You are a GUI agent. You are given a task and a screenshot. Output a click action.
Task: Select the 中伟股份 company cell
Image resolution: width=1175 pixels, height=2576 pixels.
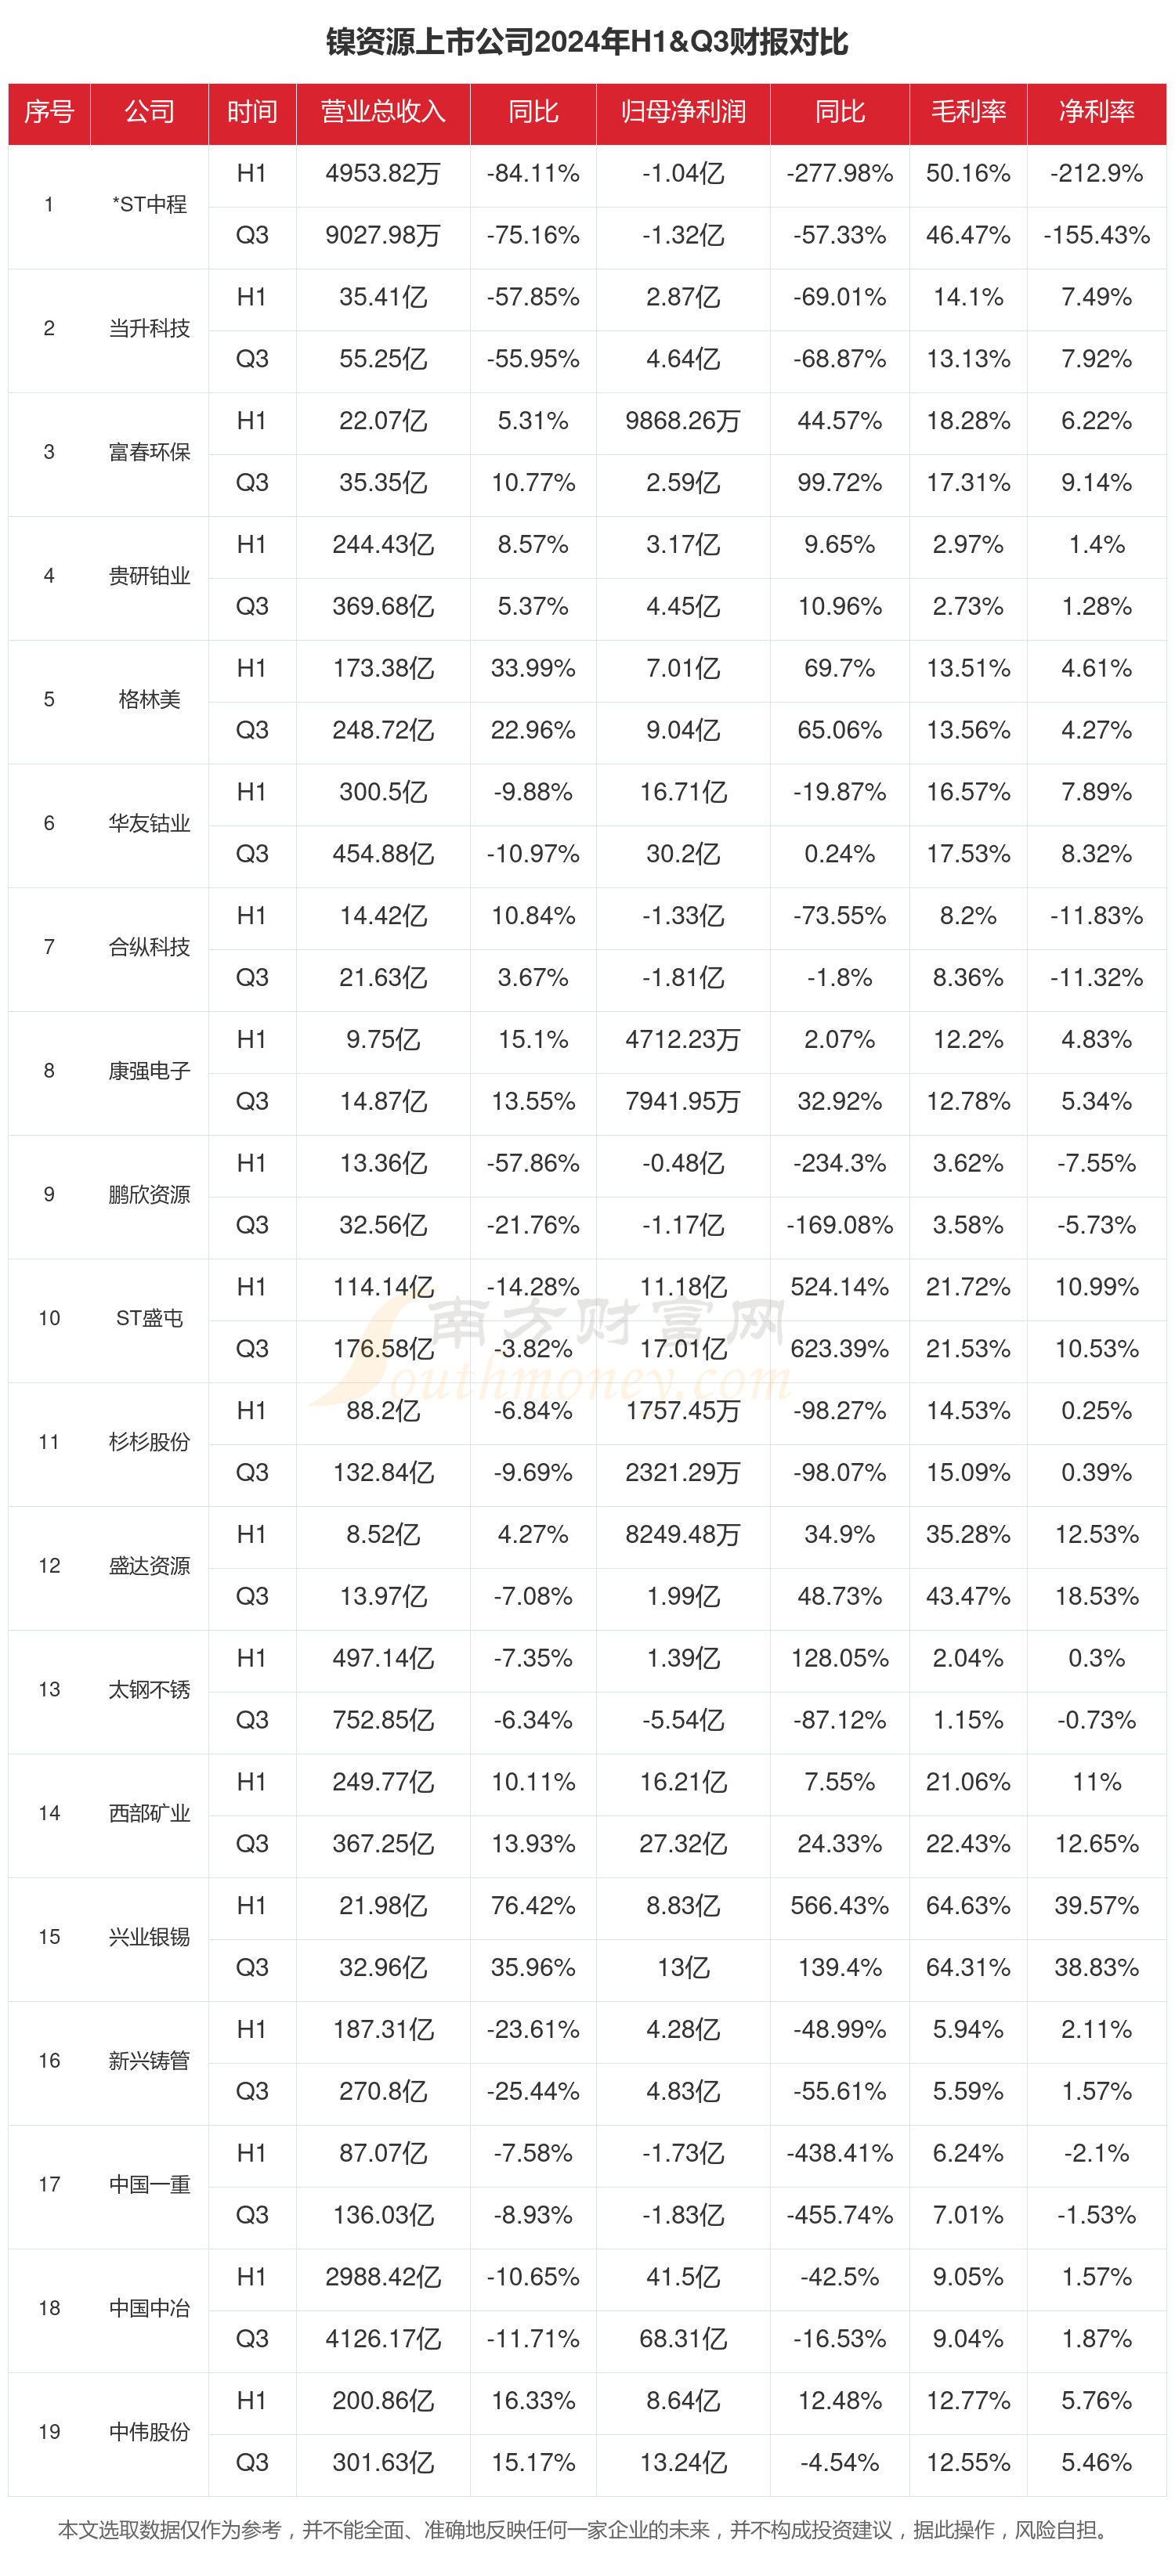click(x=149, y=2432)
